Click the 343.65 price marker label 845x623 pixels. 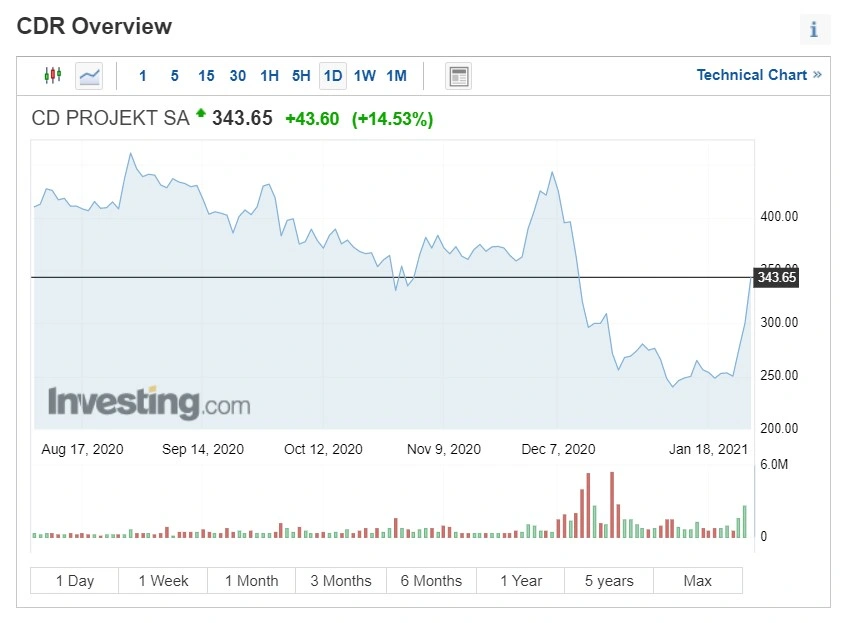coord(776,278)
